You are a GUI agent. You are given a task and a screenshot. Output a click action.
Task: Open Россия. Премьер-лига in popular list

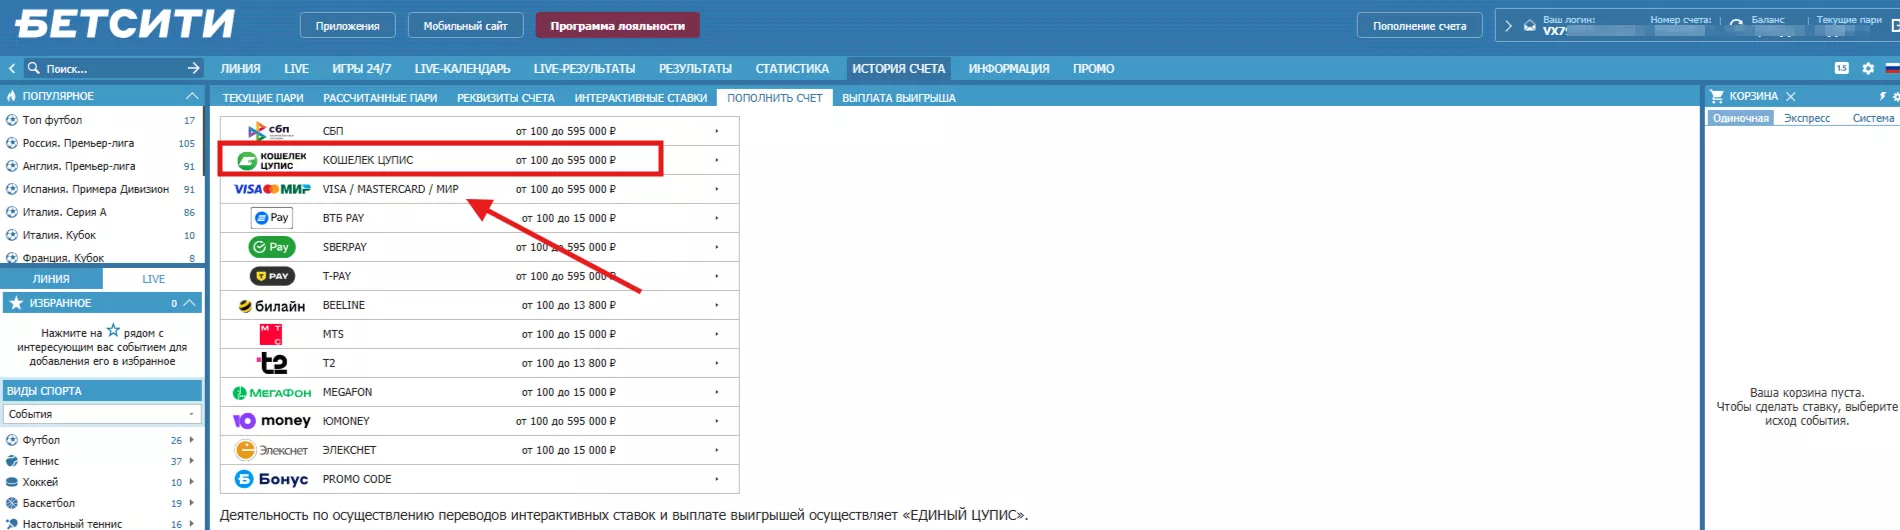[x=78, y=143]
